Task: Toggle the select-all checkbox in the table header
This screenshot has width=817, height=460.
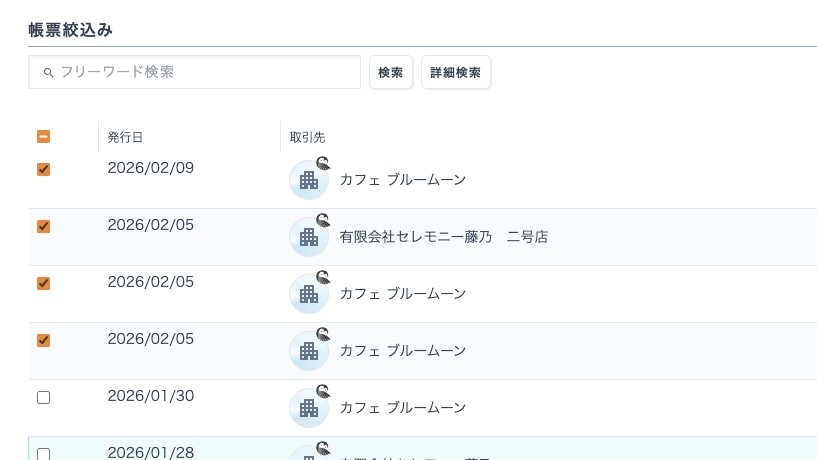Action: click(43, 137)
